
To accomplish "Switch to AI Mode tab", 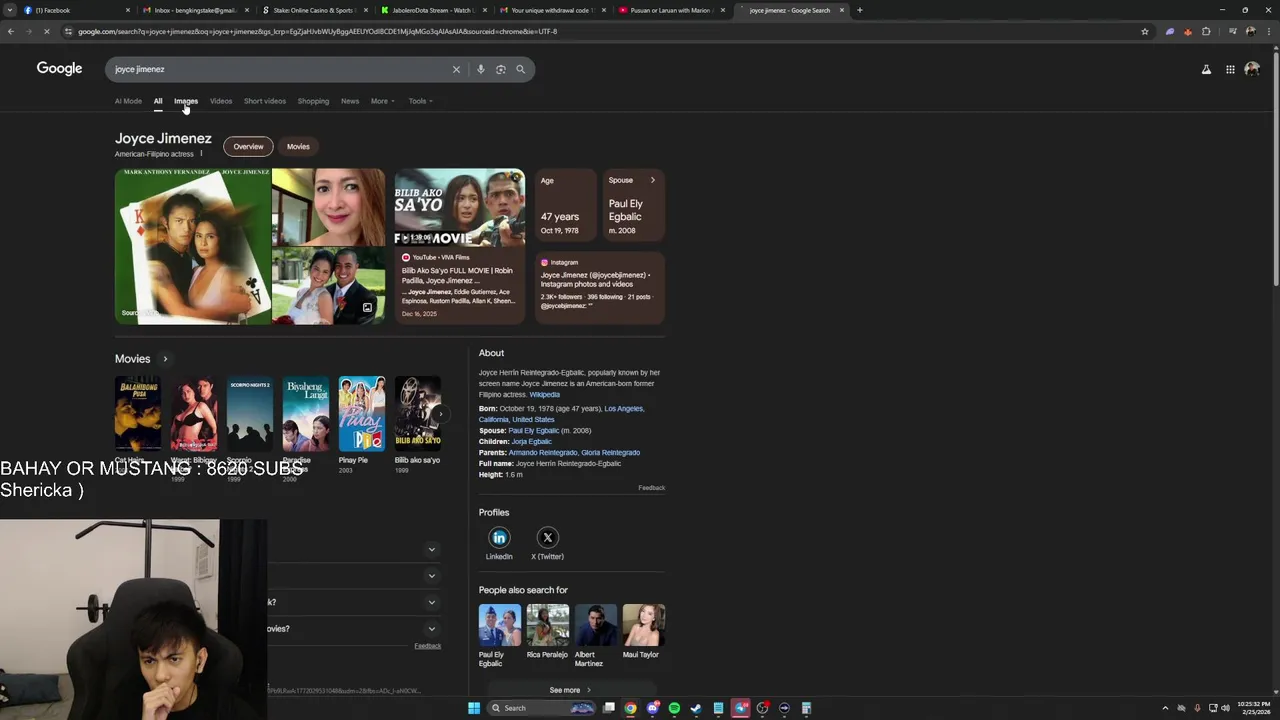I will coord(128,101).
